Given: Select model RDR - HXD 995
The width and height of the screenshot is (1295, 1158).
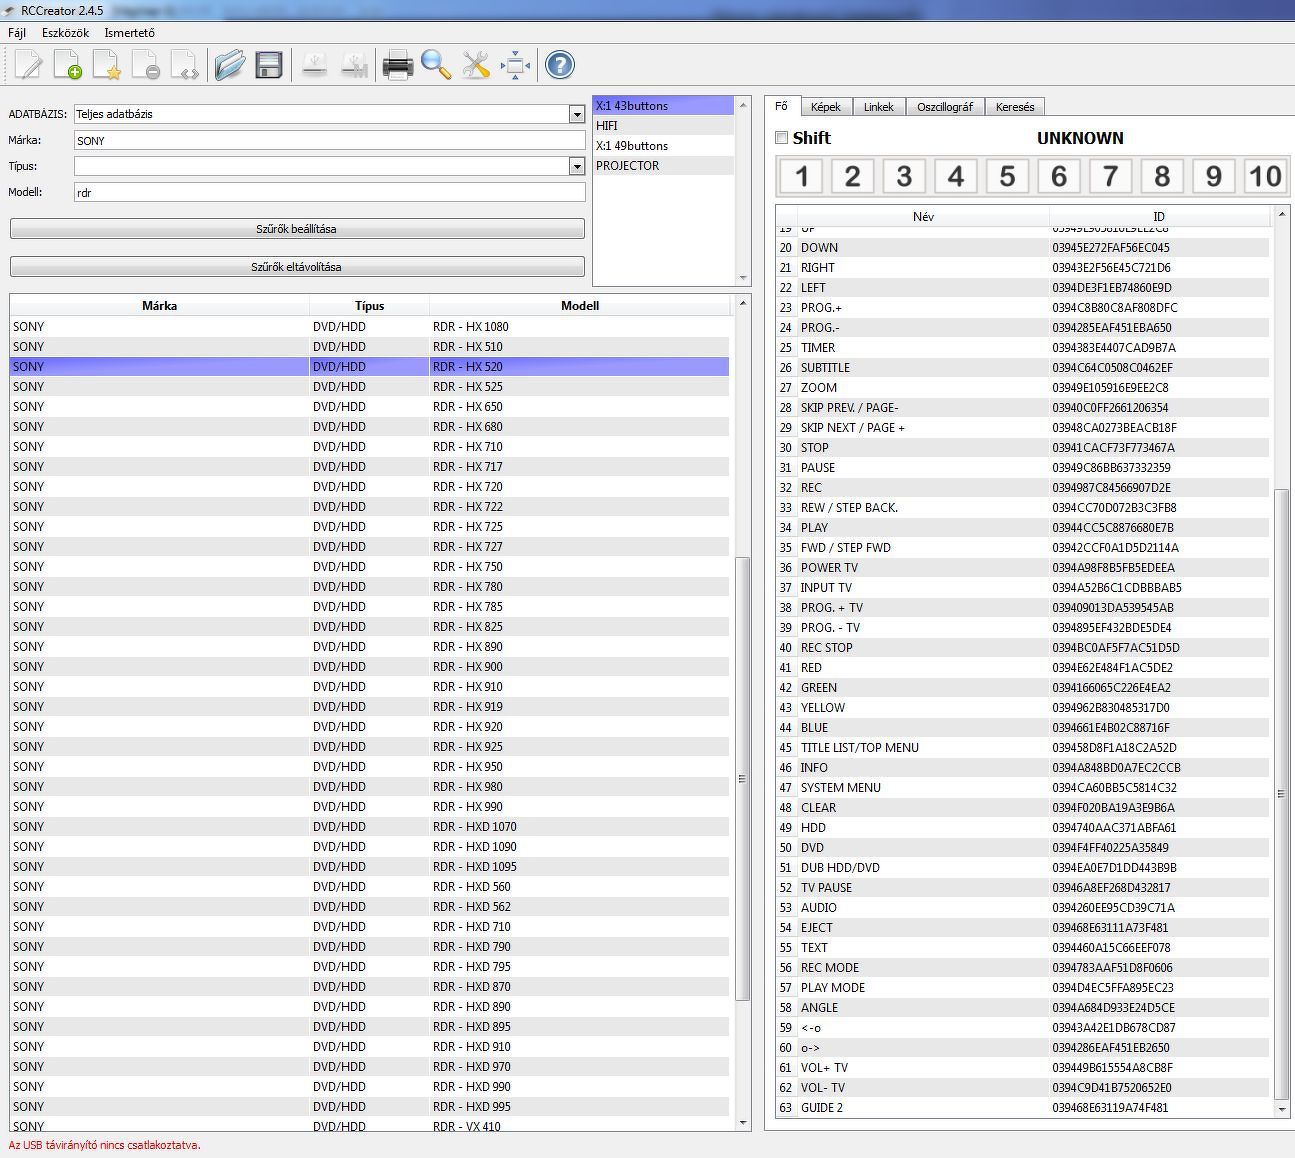Looking at the screenshot, I should [x=370, y=1107].
